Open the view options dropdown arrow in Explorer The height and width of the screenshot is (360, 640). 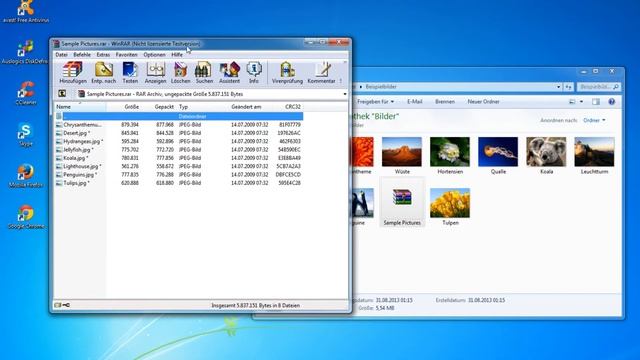(581, 102)
